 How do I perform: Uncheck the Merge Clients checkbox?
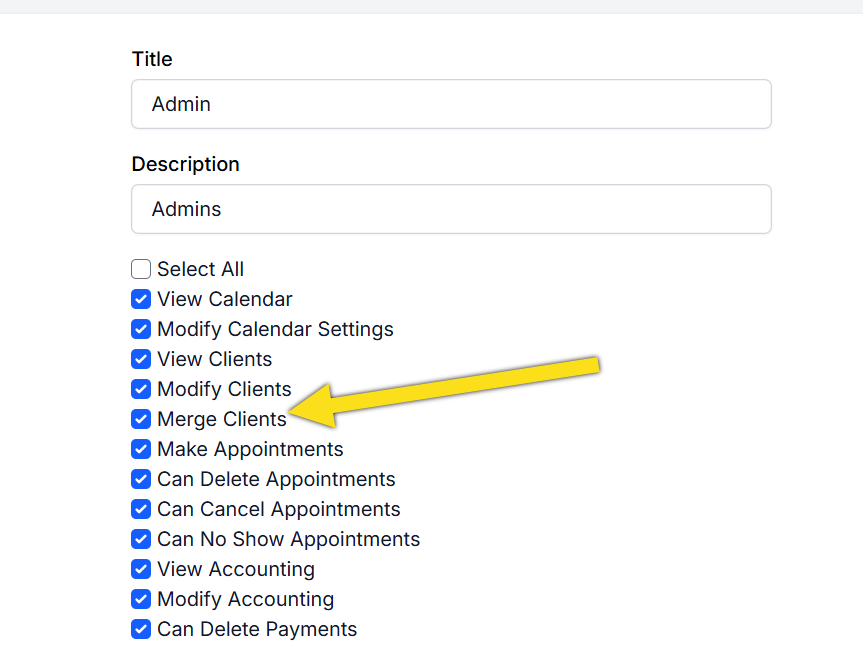pos(141,419)
